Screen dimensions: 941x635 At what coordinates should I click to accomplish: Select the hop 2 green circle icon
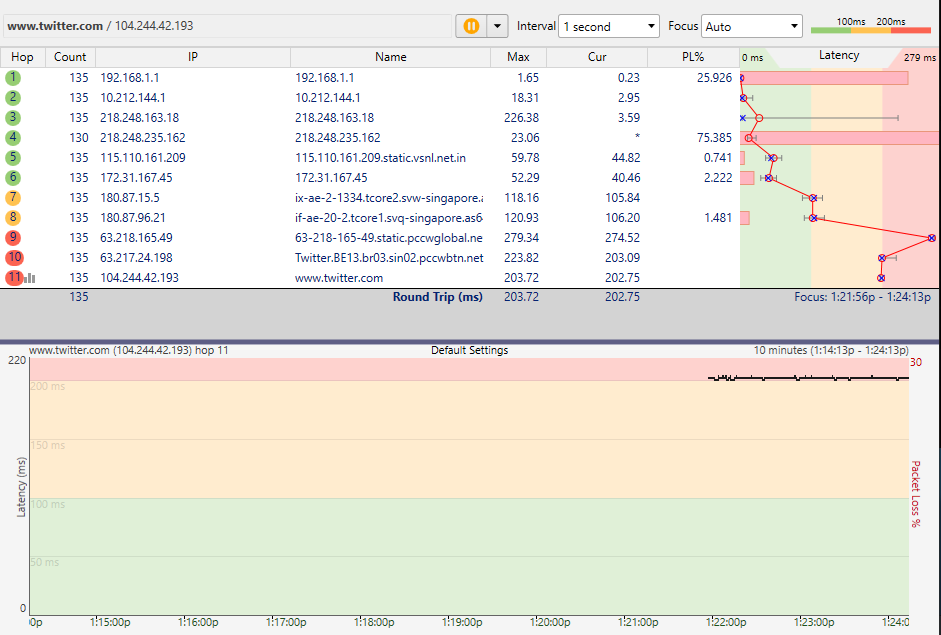pyautogui.click(x=13, y=97)
